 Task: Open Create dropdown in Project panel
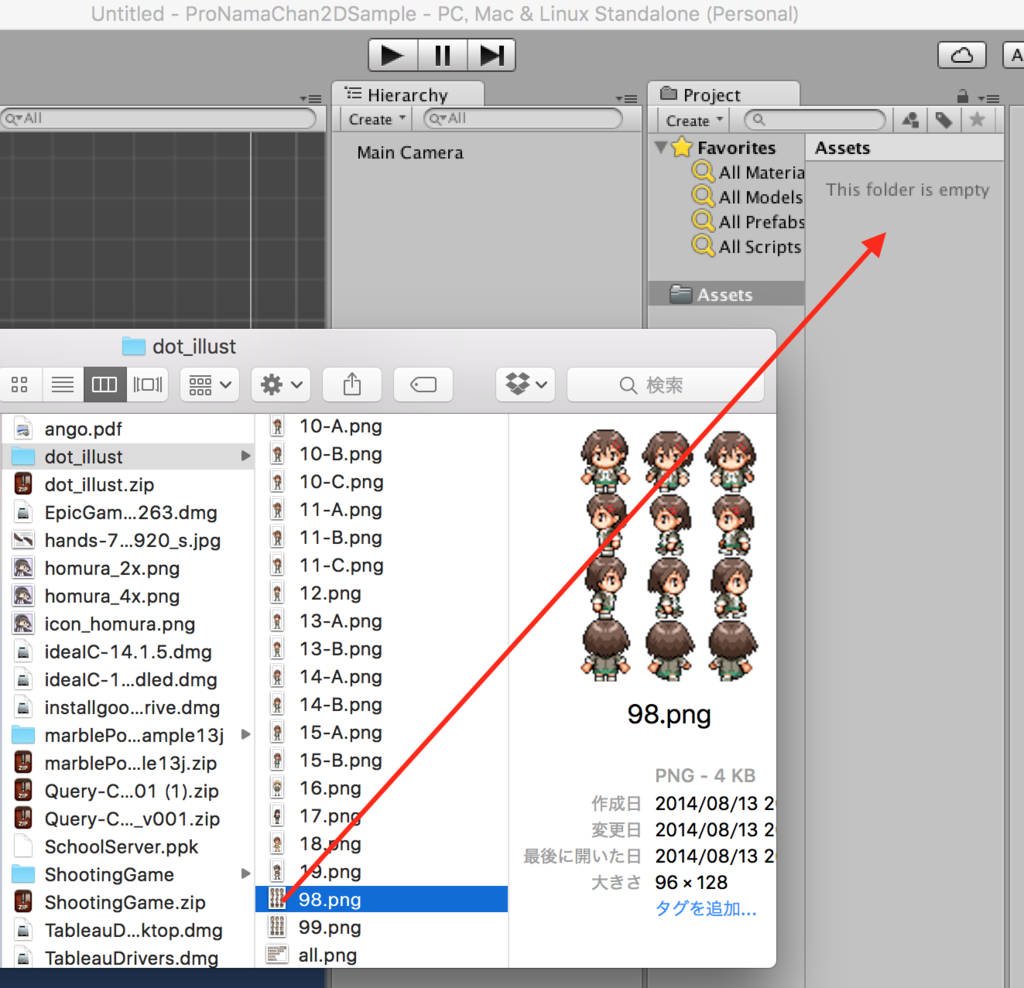[694, 121]
